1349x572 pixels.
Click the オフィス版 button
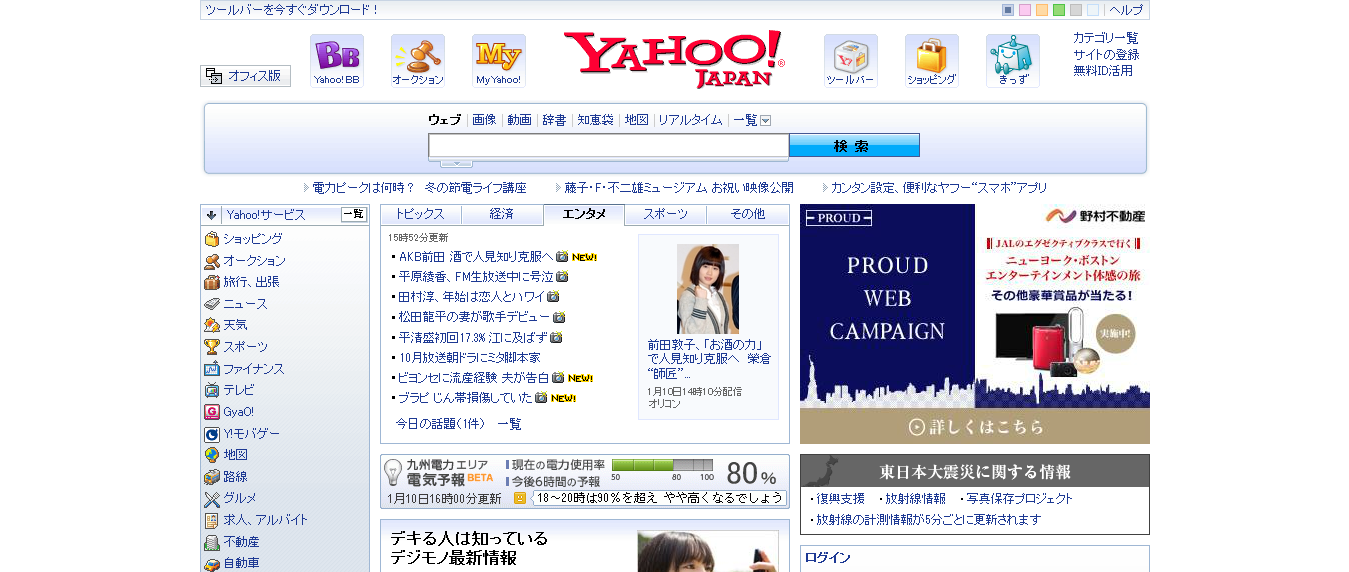245,76
